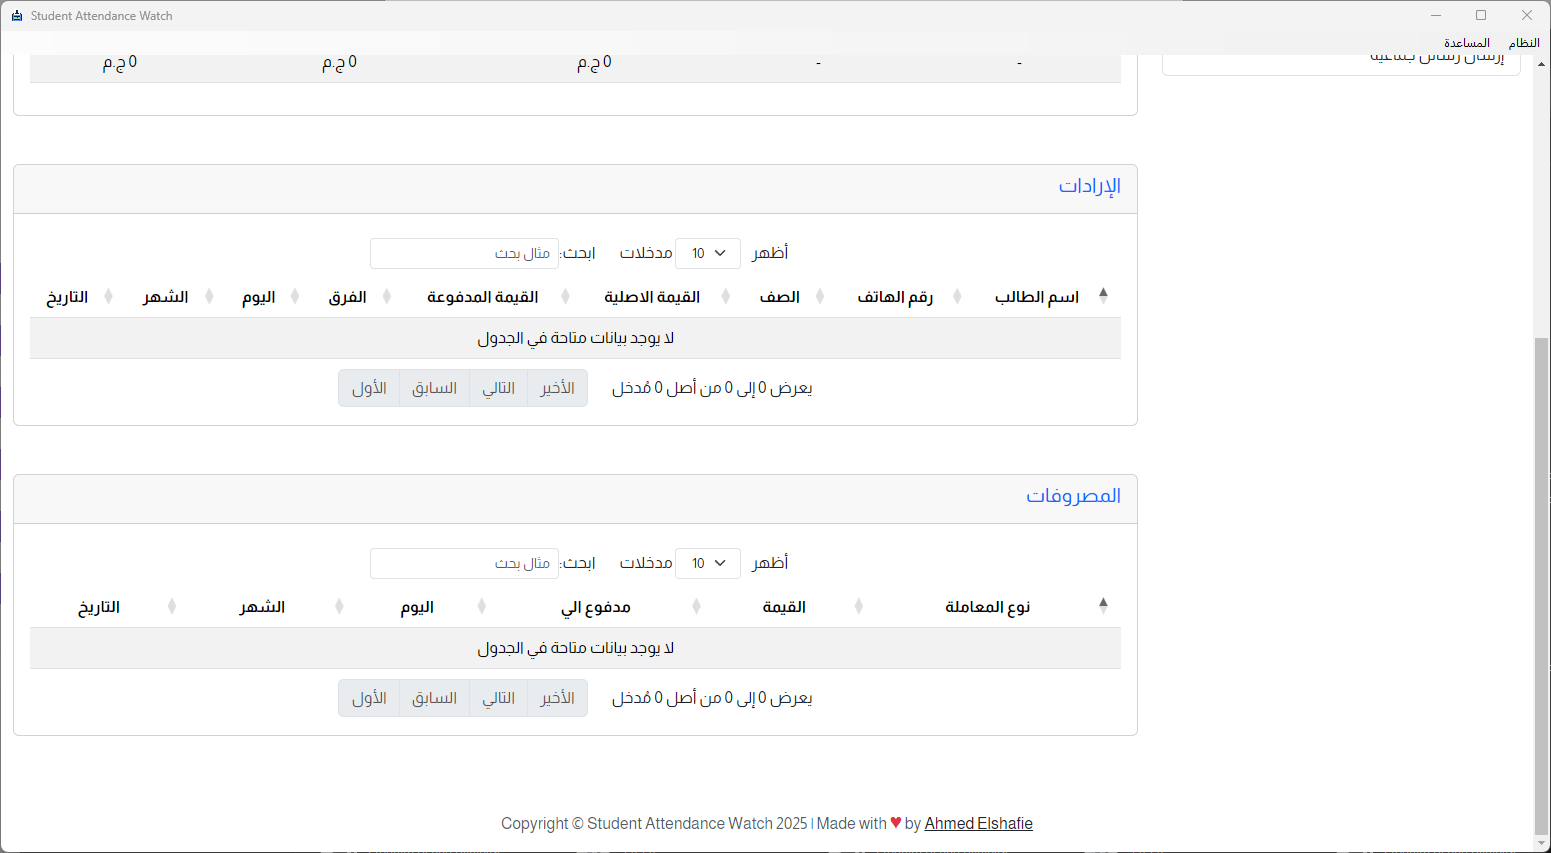Sort revenues table by الفرق column

[x=347, y=297]
